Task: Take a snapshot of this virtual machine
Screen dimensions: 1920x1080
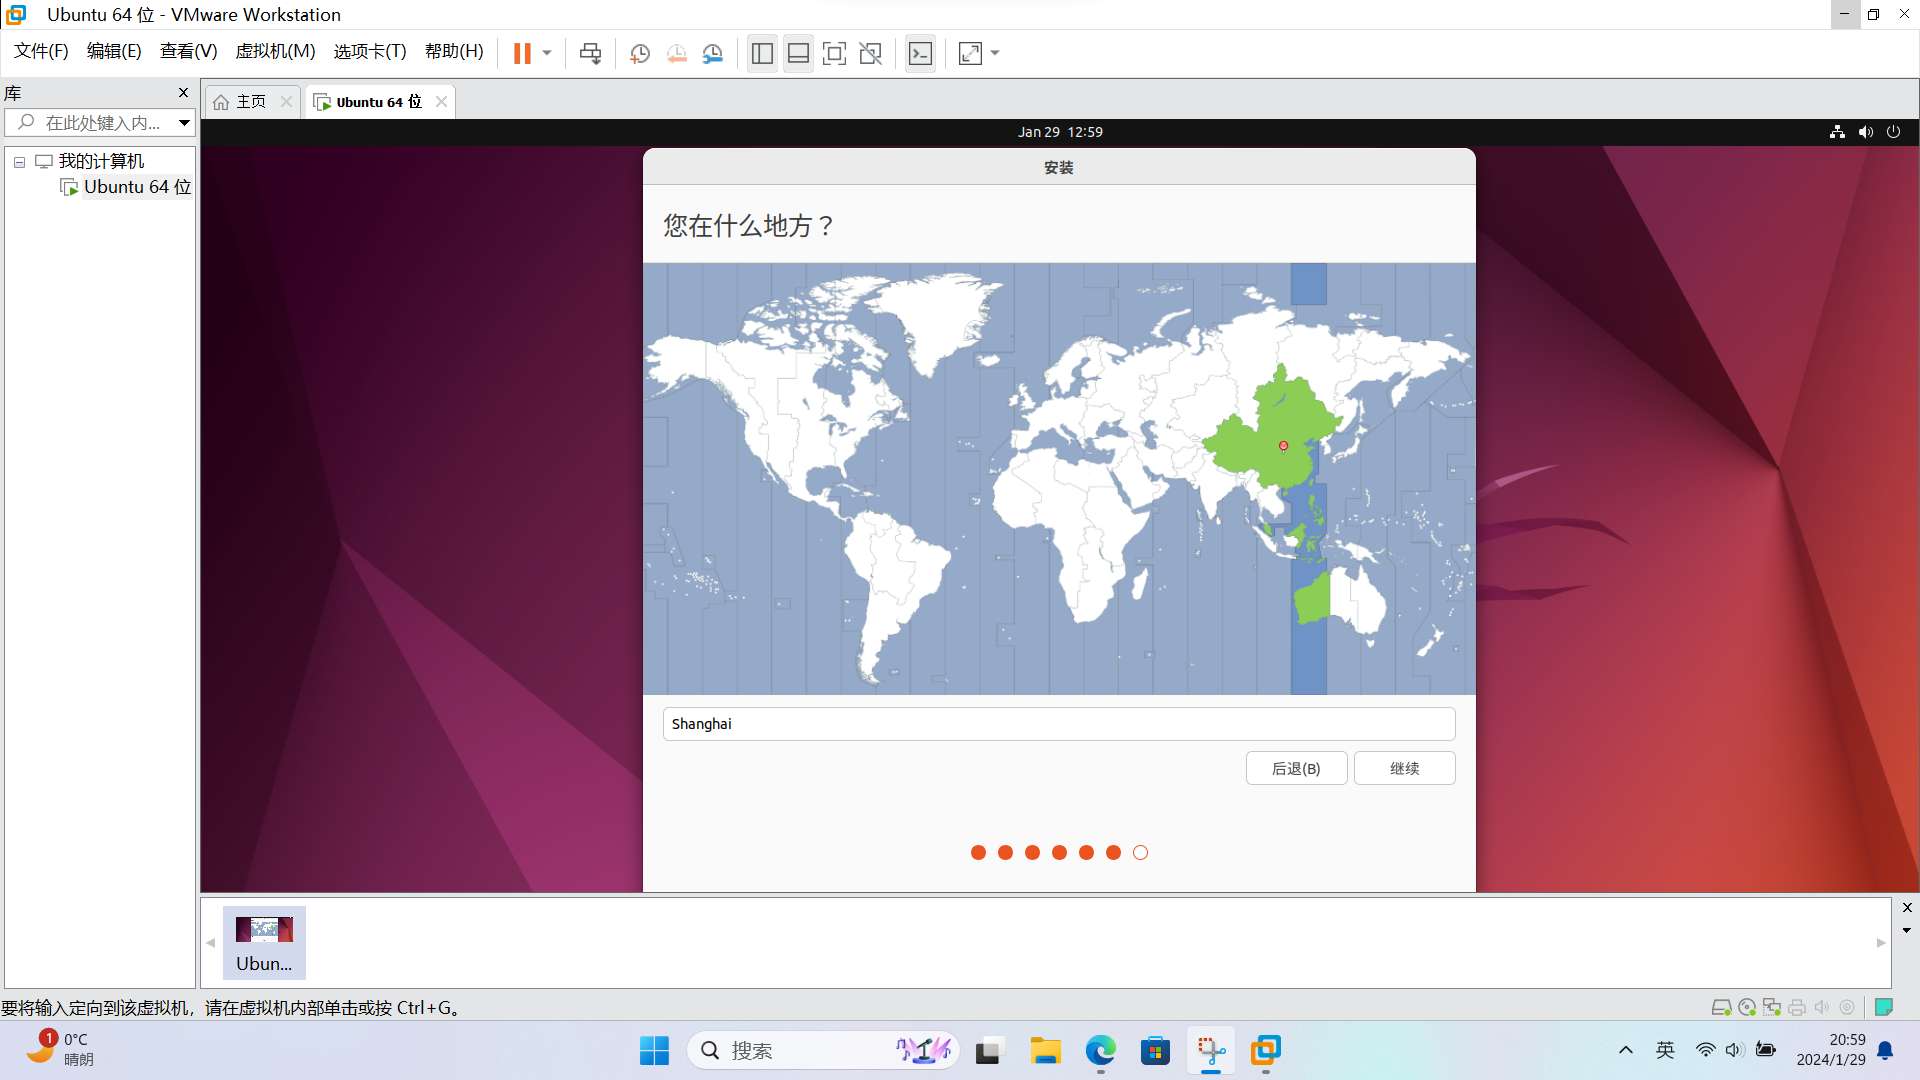Action: (640, 53)
